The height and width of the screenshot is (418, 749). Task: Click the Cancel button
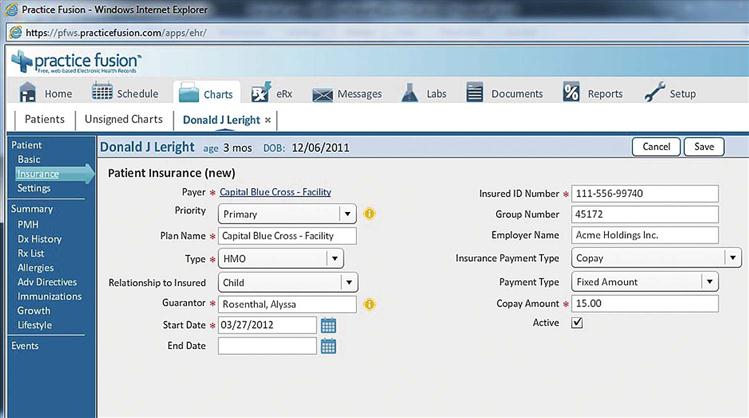click(x=656, y=147)
